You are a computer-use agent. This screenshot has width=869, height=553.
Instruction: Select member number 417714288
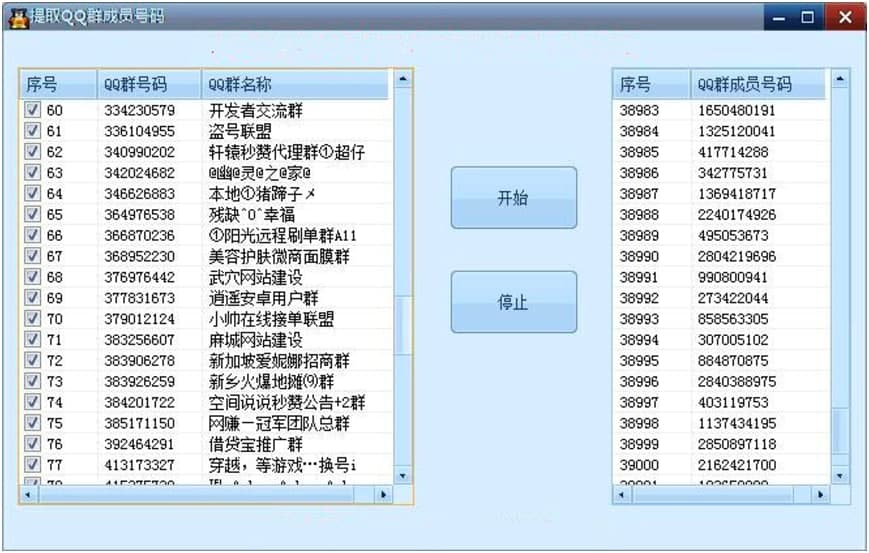point(733,152)
